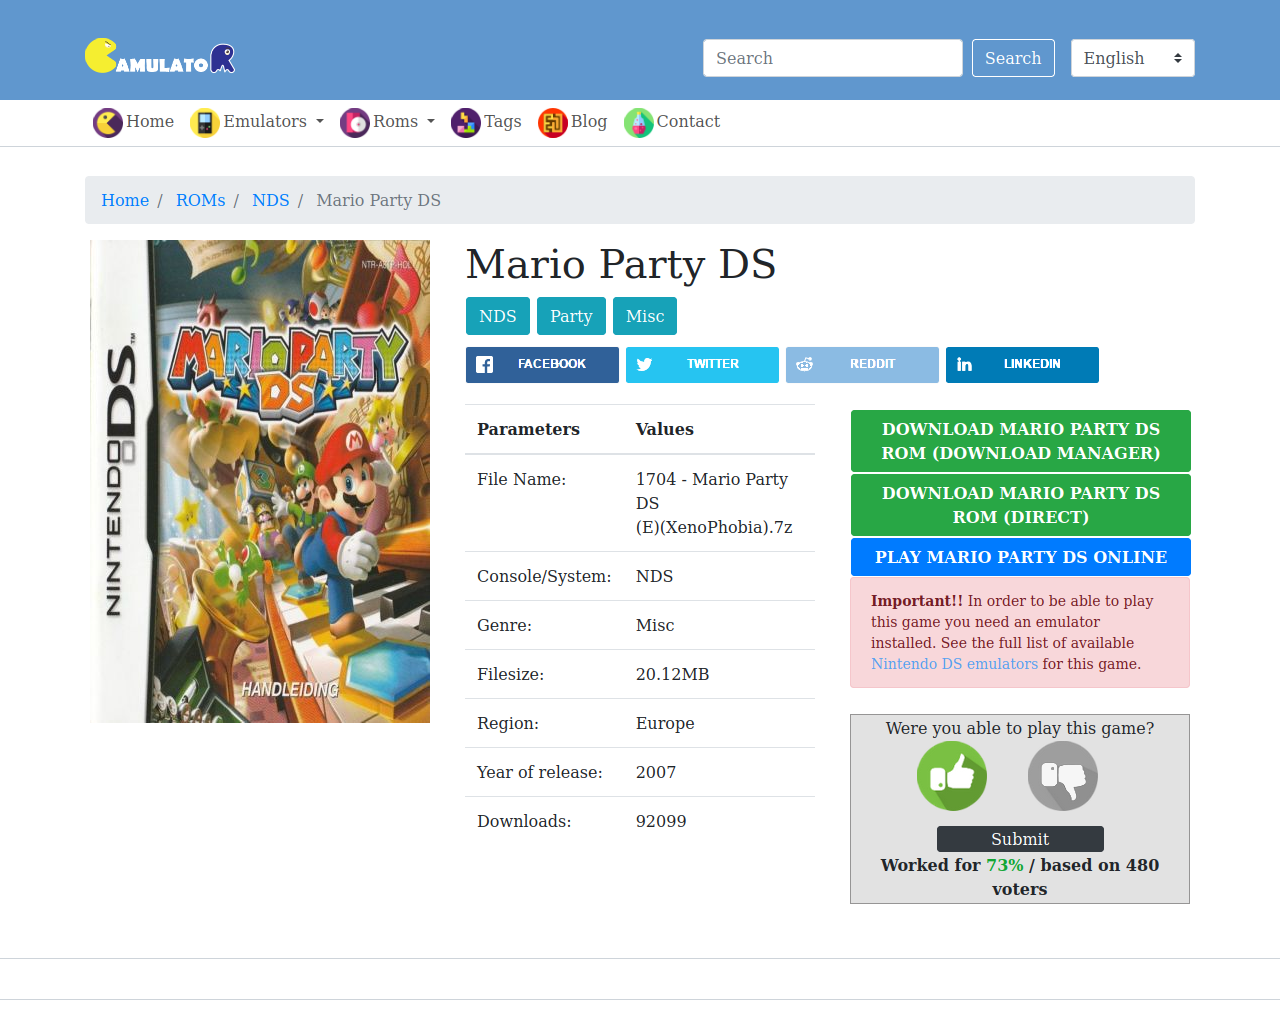Go to Home in the breadcrumb
This screenshot has height=1024, width=1280.
[x=125, y=200]
